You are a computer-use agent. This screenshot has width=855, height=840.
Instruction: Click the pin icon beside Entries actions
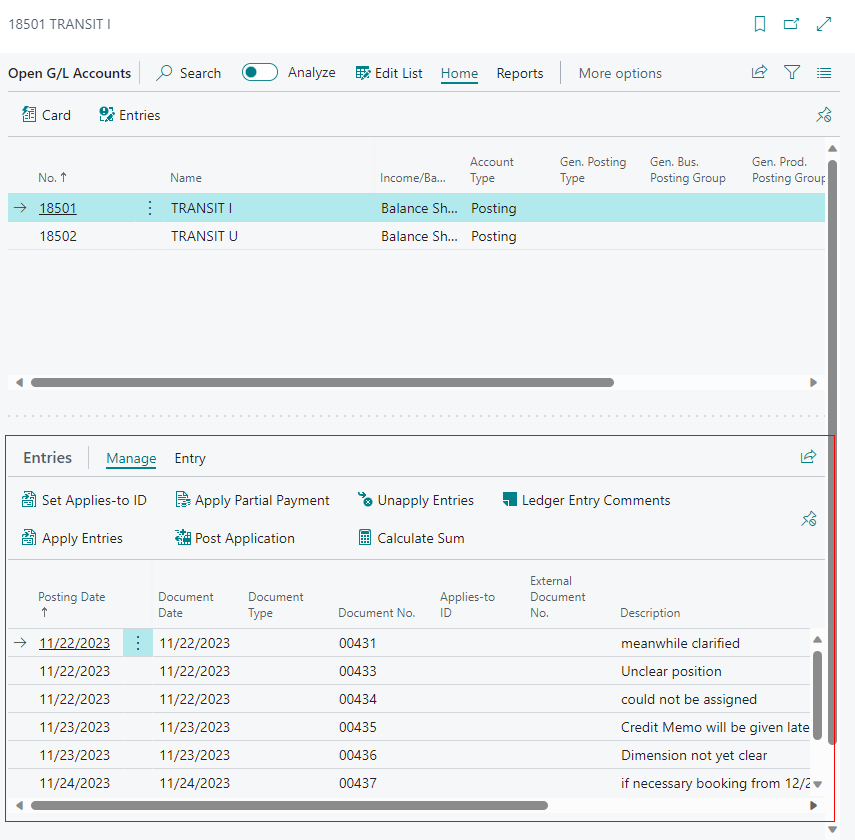(x=810, y=519)
